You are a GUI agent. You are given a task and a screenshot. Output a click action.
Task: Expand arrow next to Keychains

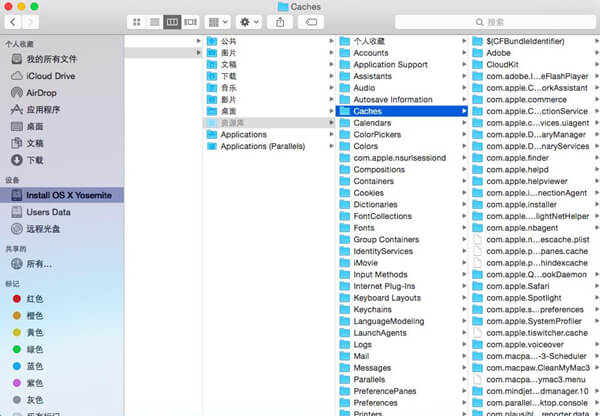(x=464, y=310)
